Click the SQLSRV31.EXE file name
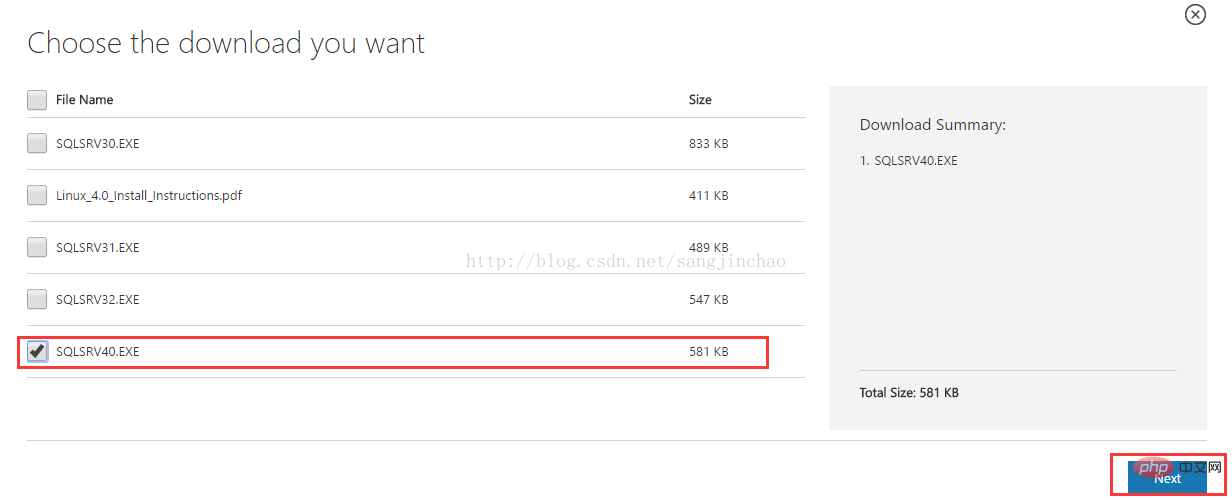The height and width of the screenshot is (500, 1232). coord(98,247)
